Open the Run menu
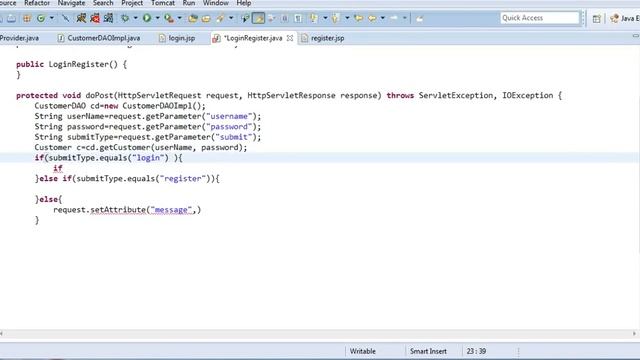Screen dimensions: 640x360 pos(189,3)
